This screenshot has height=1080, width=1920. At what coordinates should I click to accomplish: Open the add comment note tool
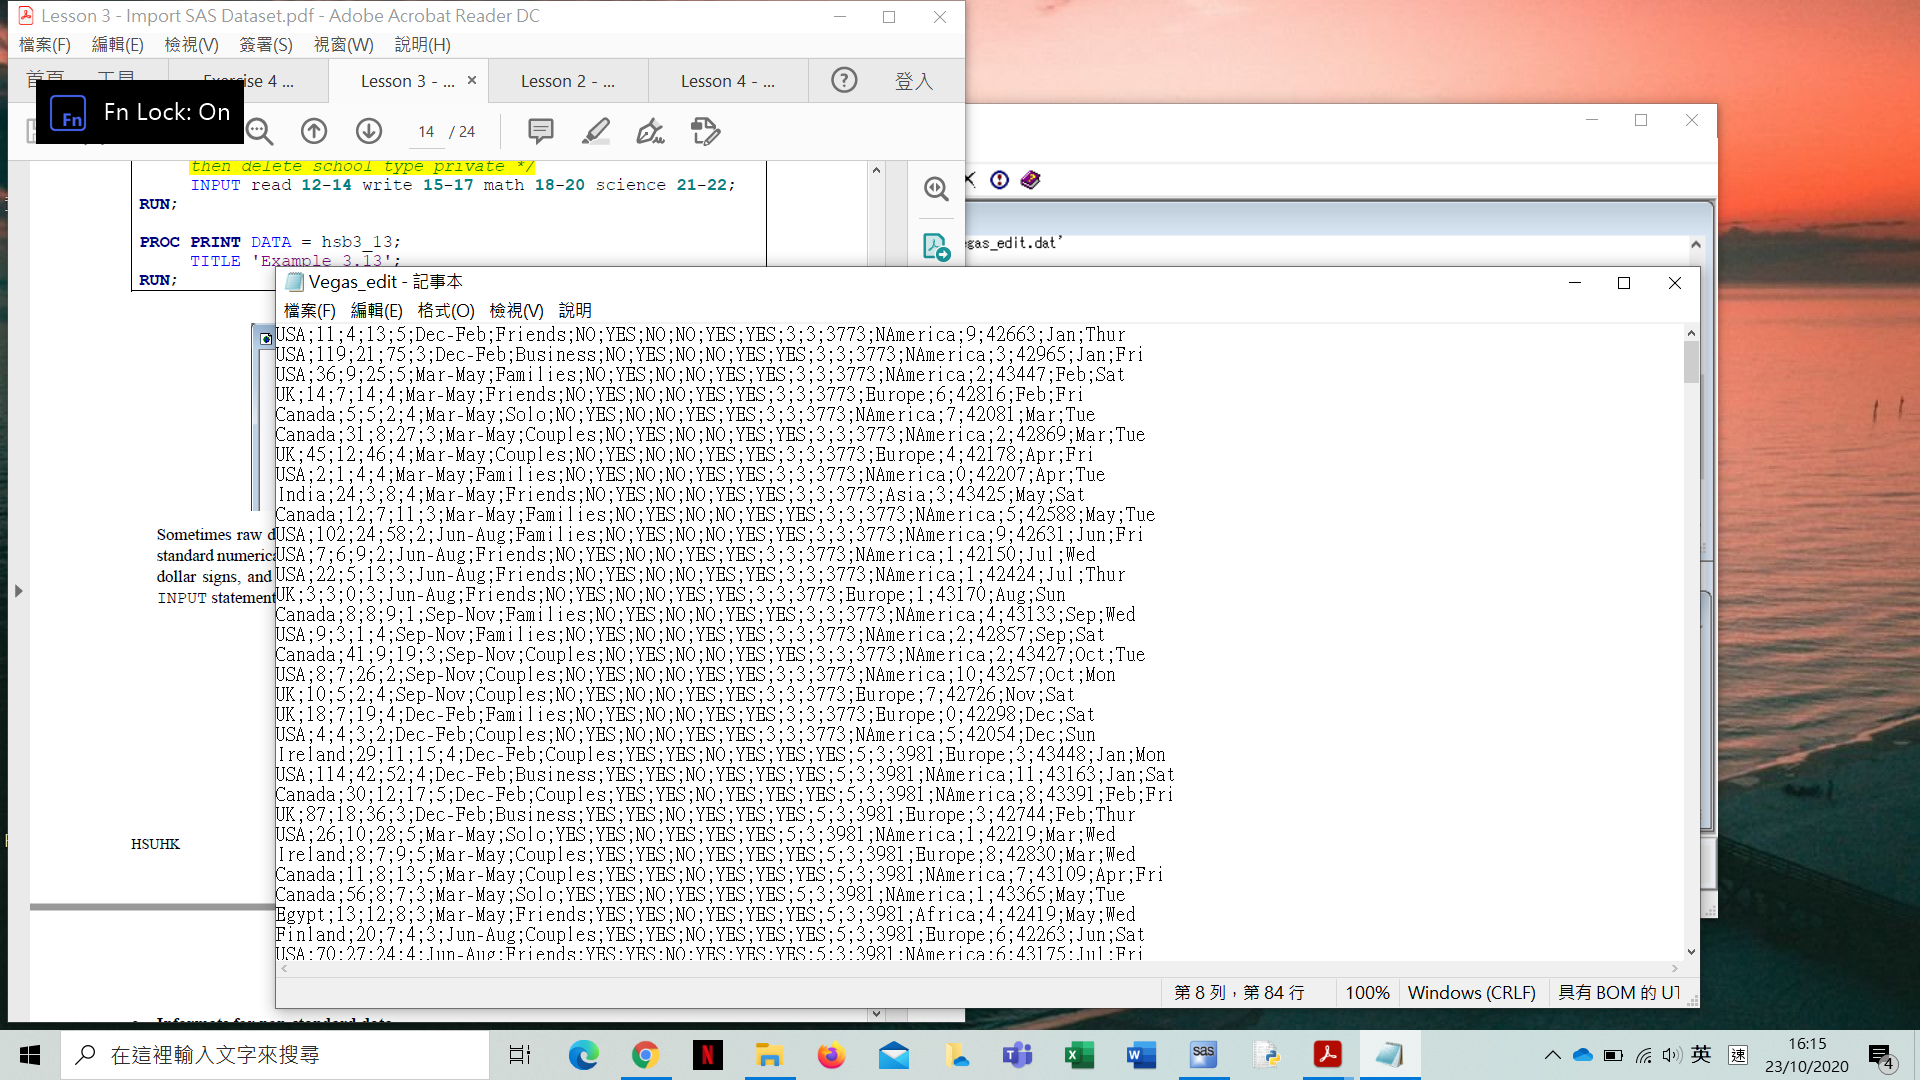541,131
